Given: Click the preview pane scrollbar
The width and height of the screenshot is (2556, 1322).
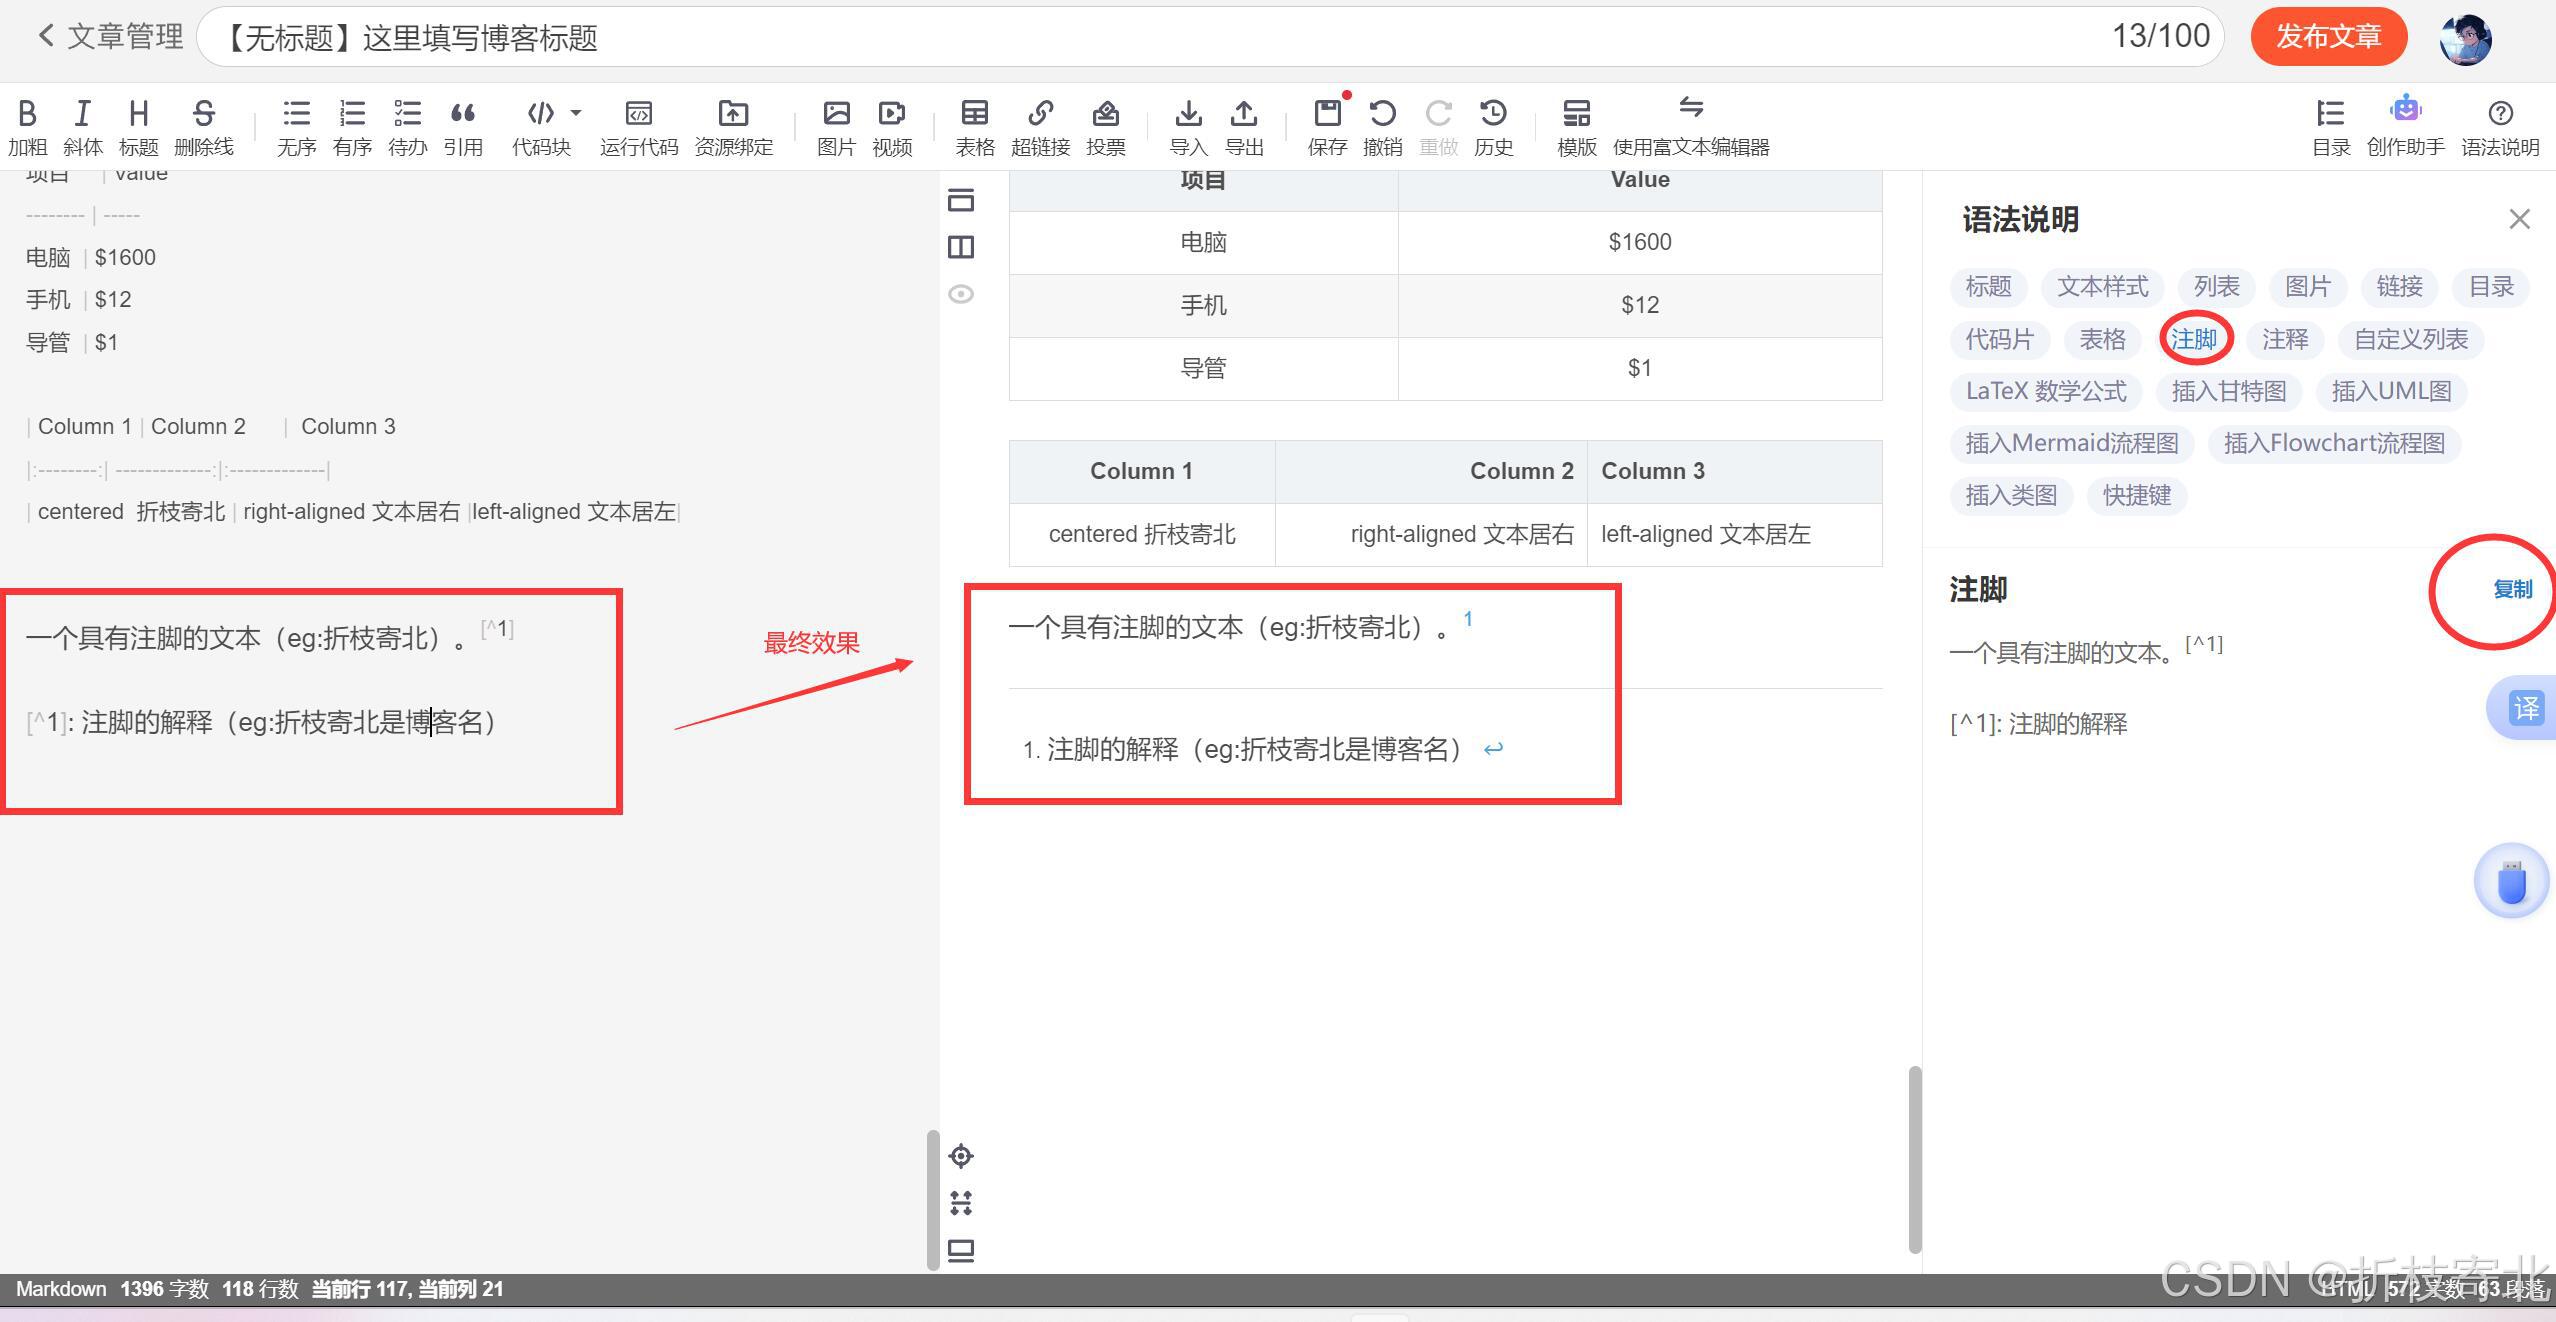Looking at the screenshot, I should click(1915, 1159).
